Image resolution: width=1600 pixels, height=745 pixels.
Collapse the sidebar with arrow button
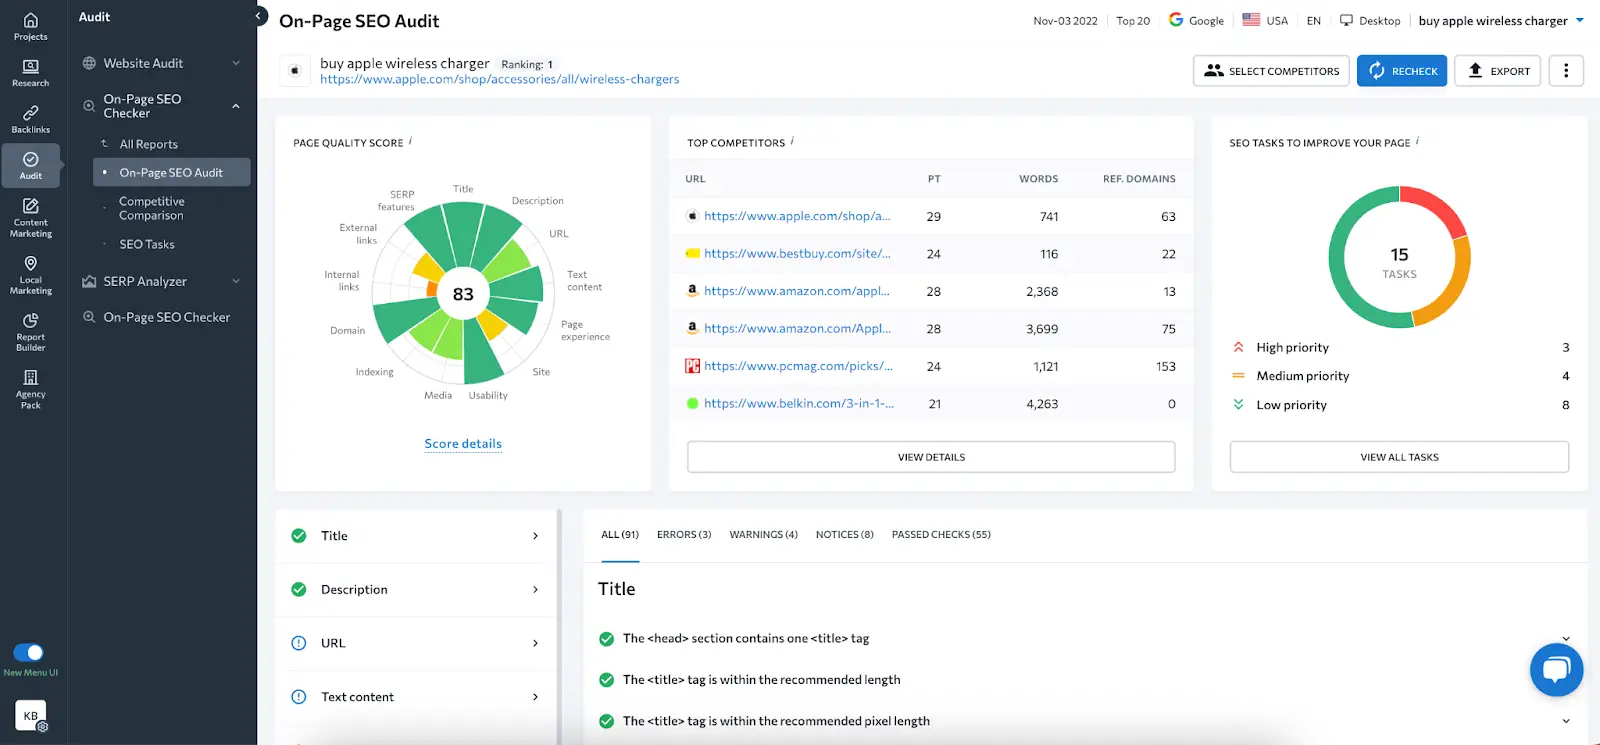tap(258, 16)
